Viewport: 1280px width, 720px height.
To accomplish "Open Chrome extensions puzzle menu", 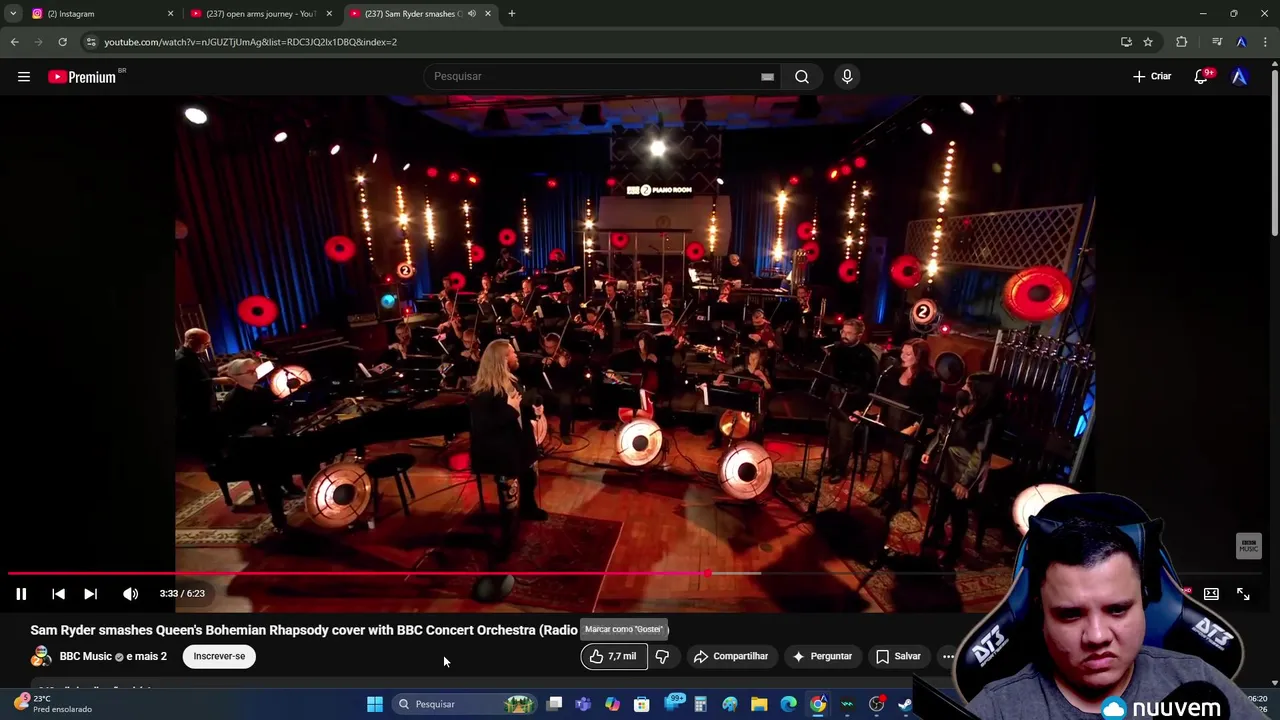I will click(1182, 42).
